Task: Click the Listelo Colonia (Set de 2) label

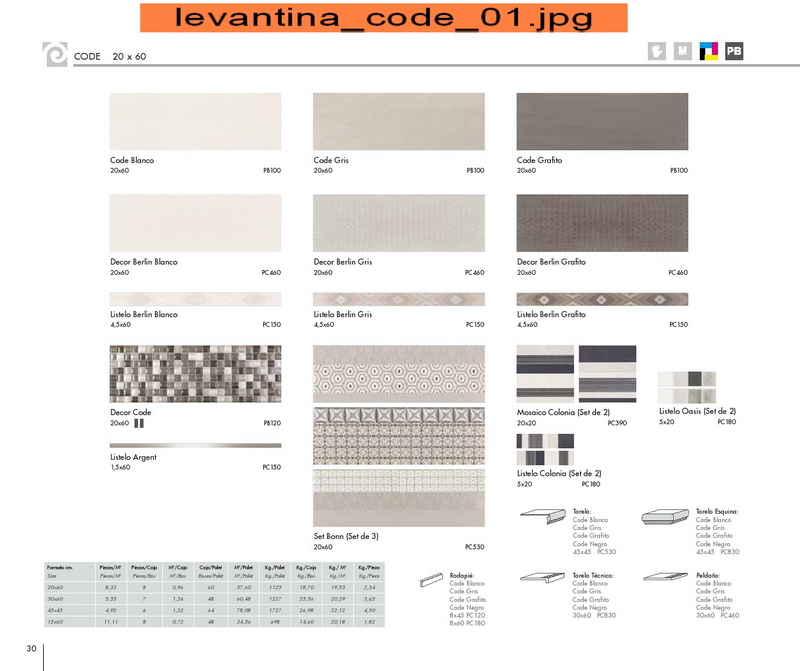Action: [559, 474]
